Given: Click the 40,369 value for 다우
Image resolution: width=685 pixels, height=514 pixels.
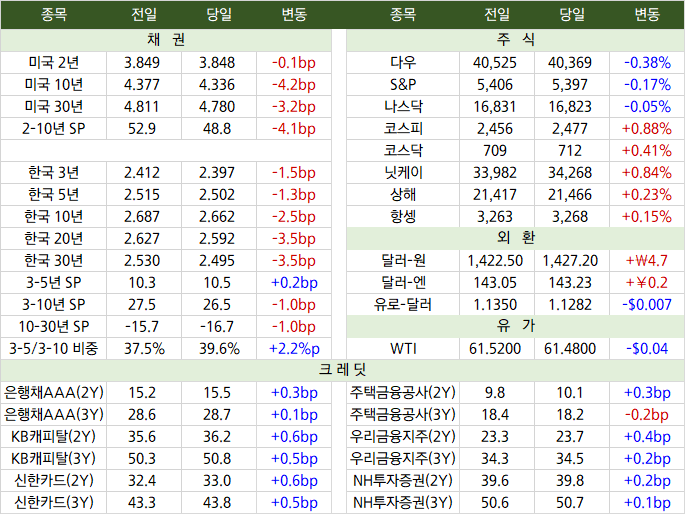Looking at the screenshot, I should pyautogui.click(x=570, y=63).
